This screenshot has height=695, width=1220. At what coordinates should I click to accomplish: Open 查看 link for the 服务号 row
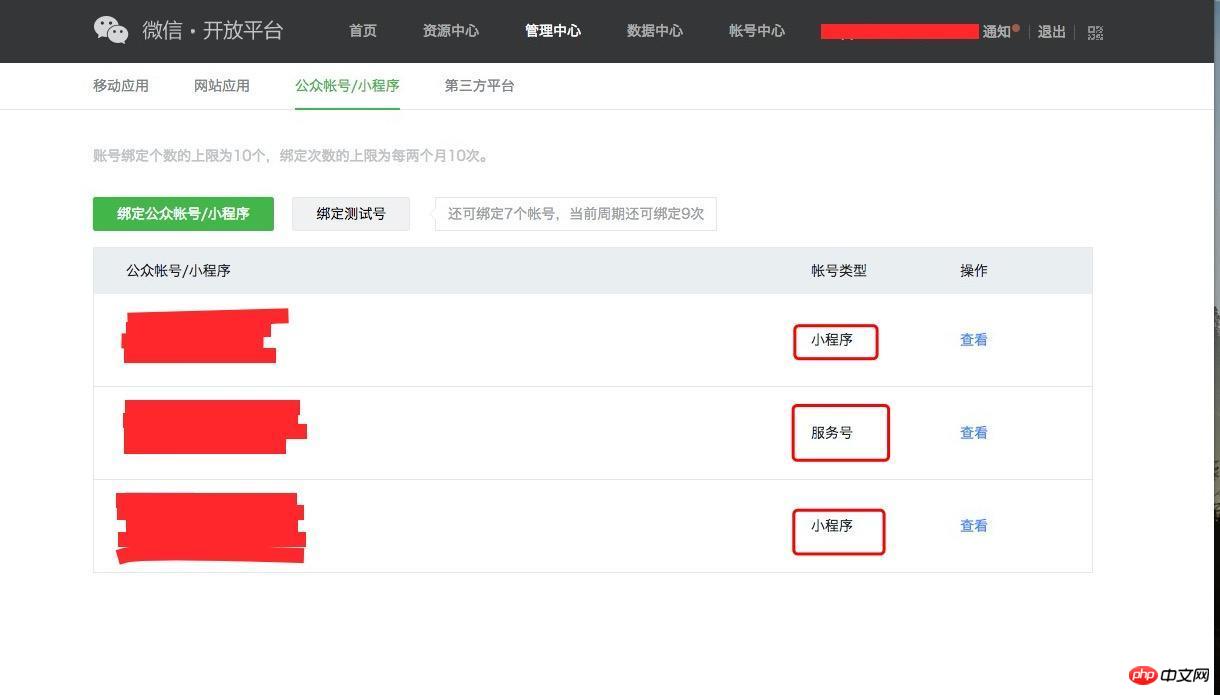(x=973, y=432)
